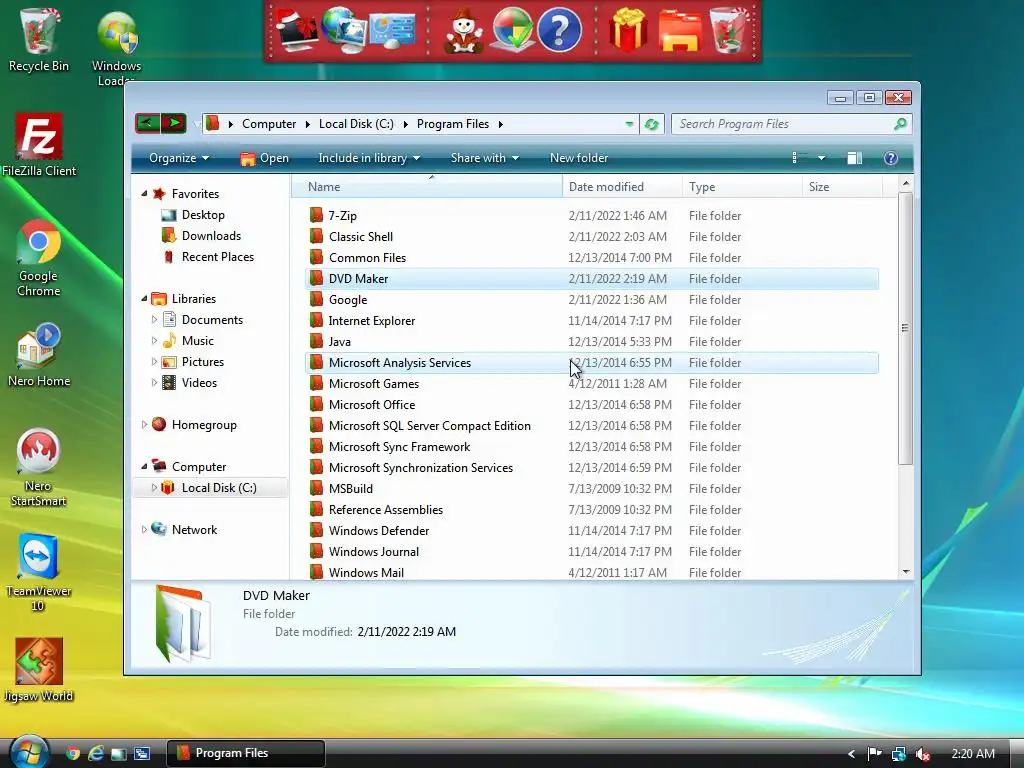1024x768 pixels.
Task: Click the Action Center flag tray icon
Action: click(874, 754)
